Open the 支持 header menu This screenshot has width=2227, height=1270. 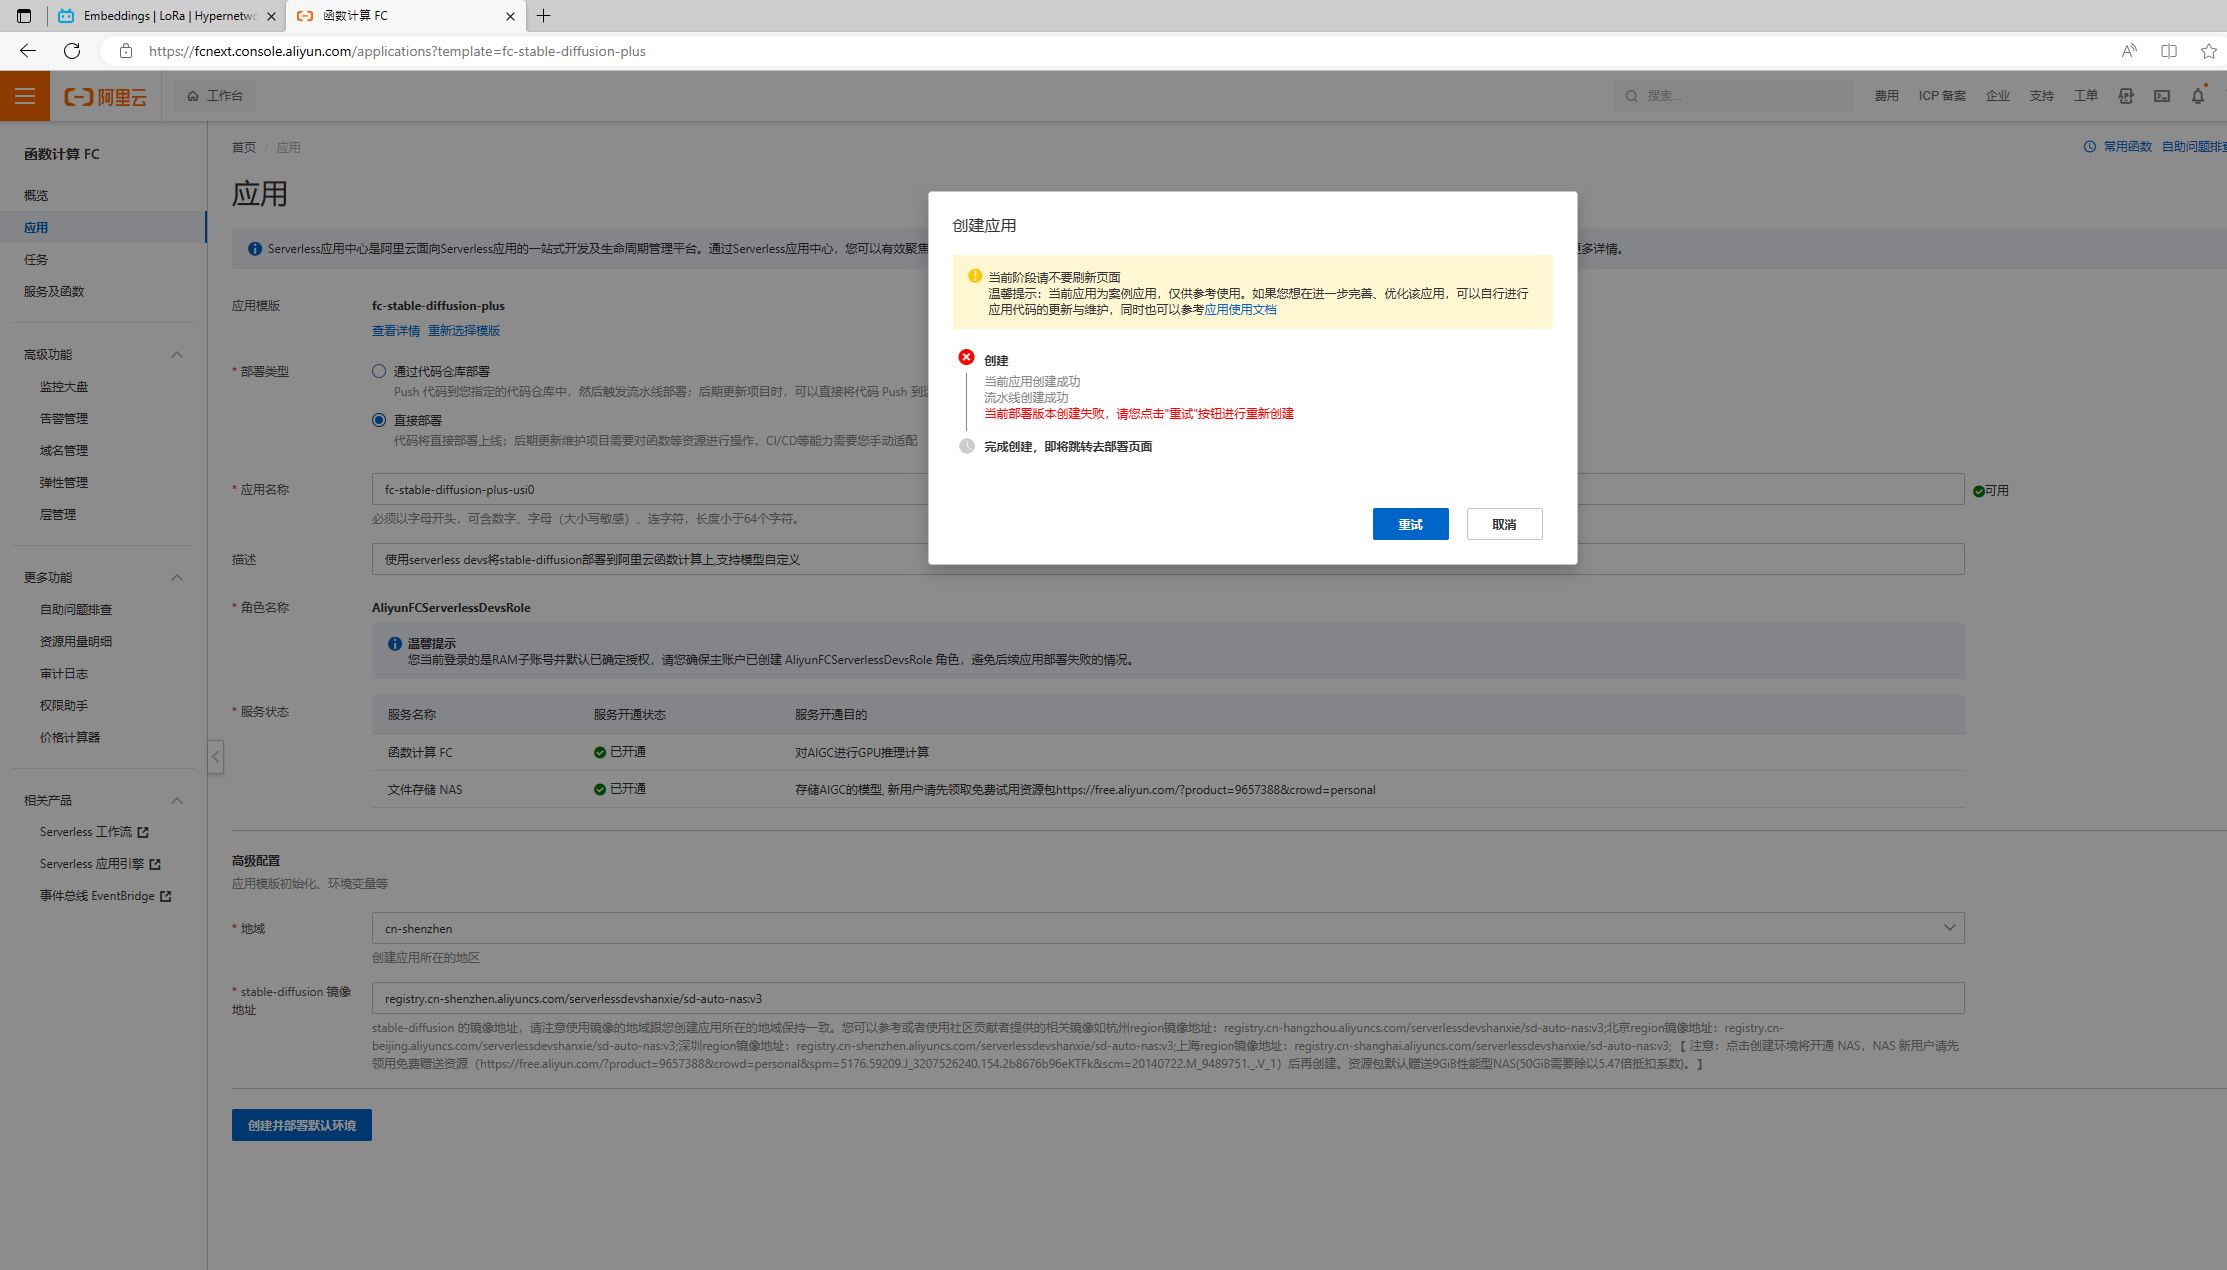(x=2042, y=96)
